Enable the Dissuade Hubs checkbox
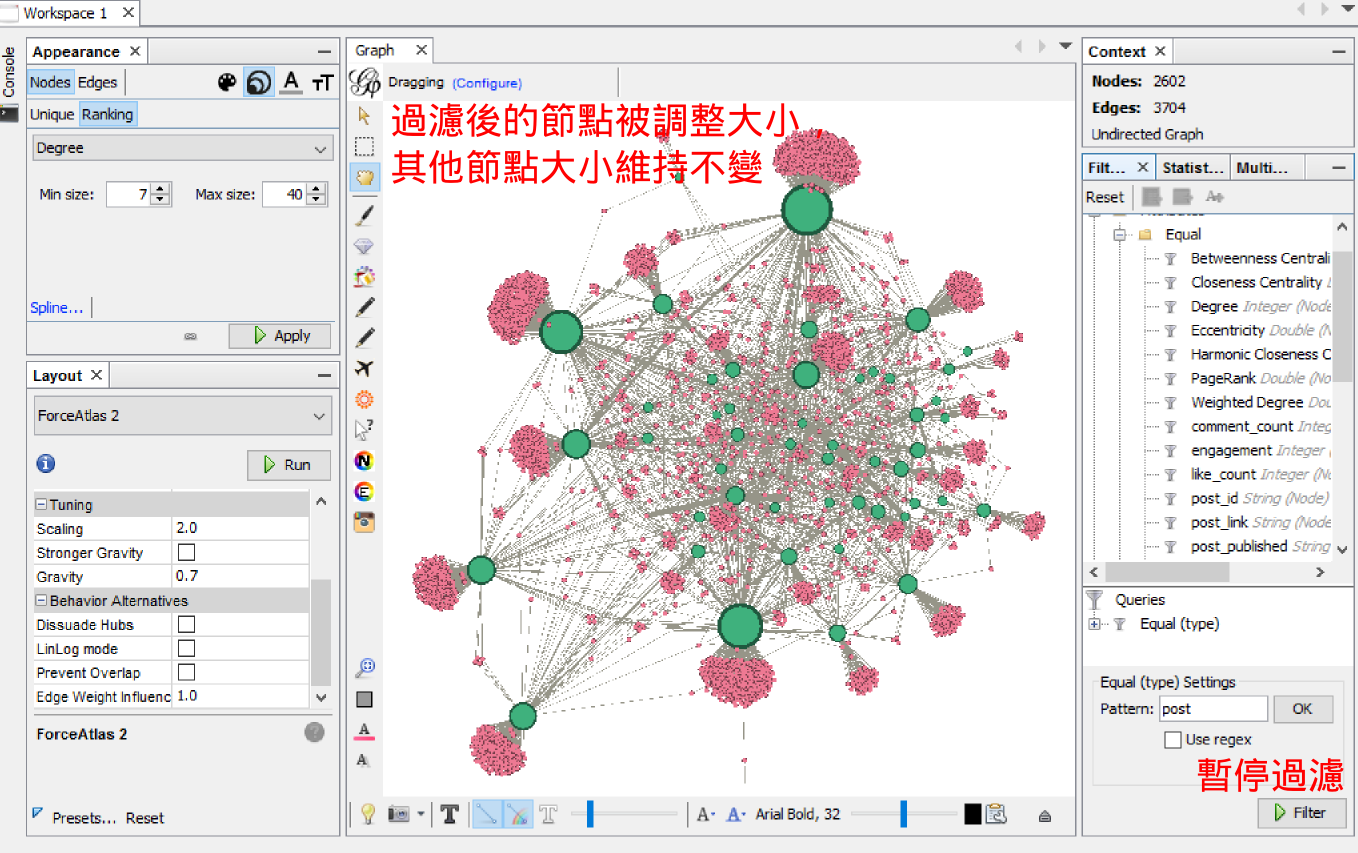The height and width of the screenshot is (853, 1358). point(186,625)
